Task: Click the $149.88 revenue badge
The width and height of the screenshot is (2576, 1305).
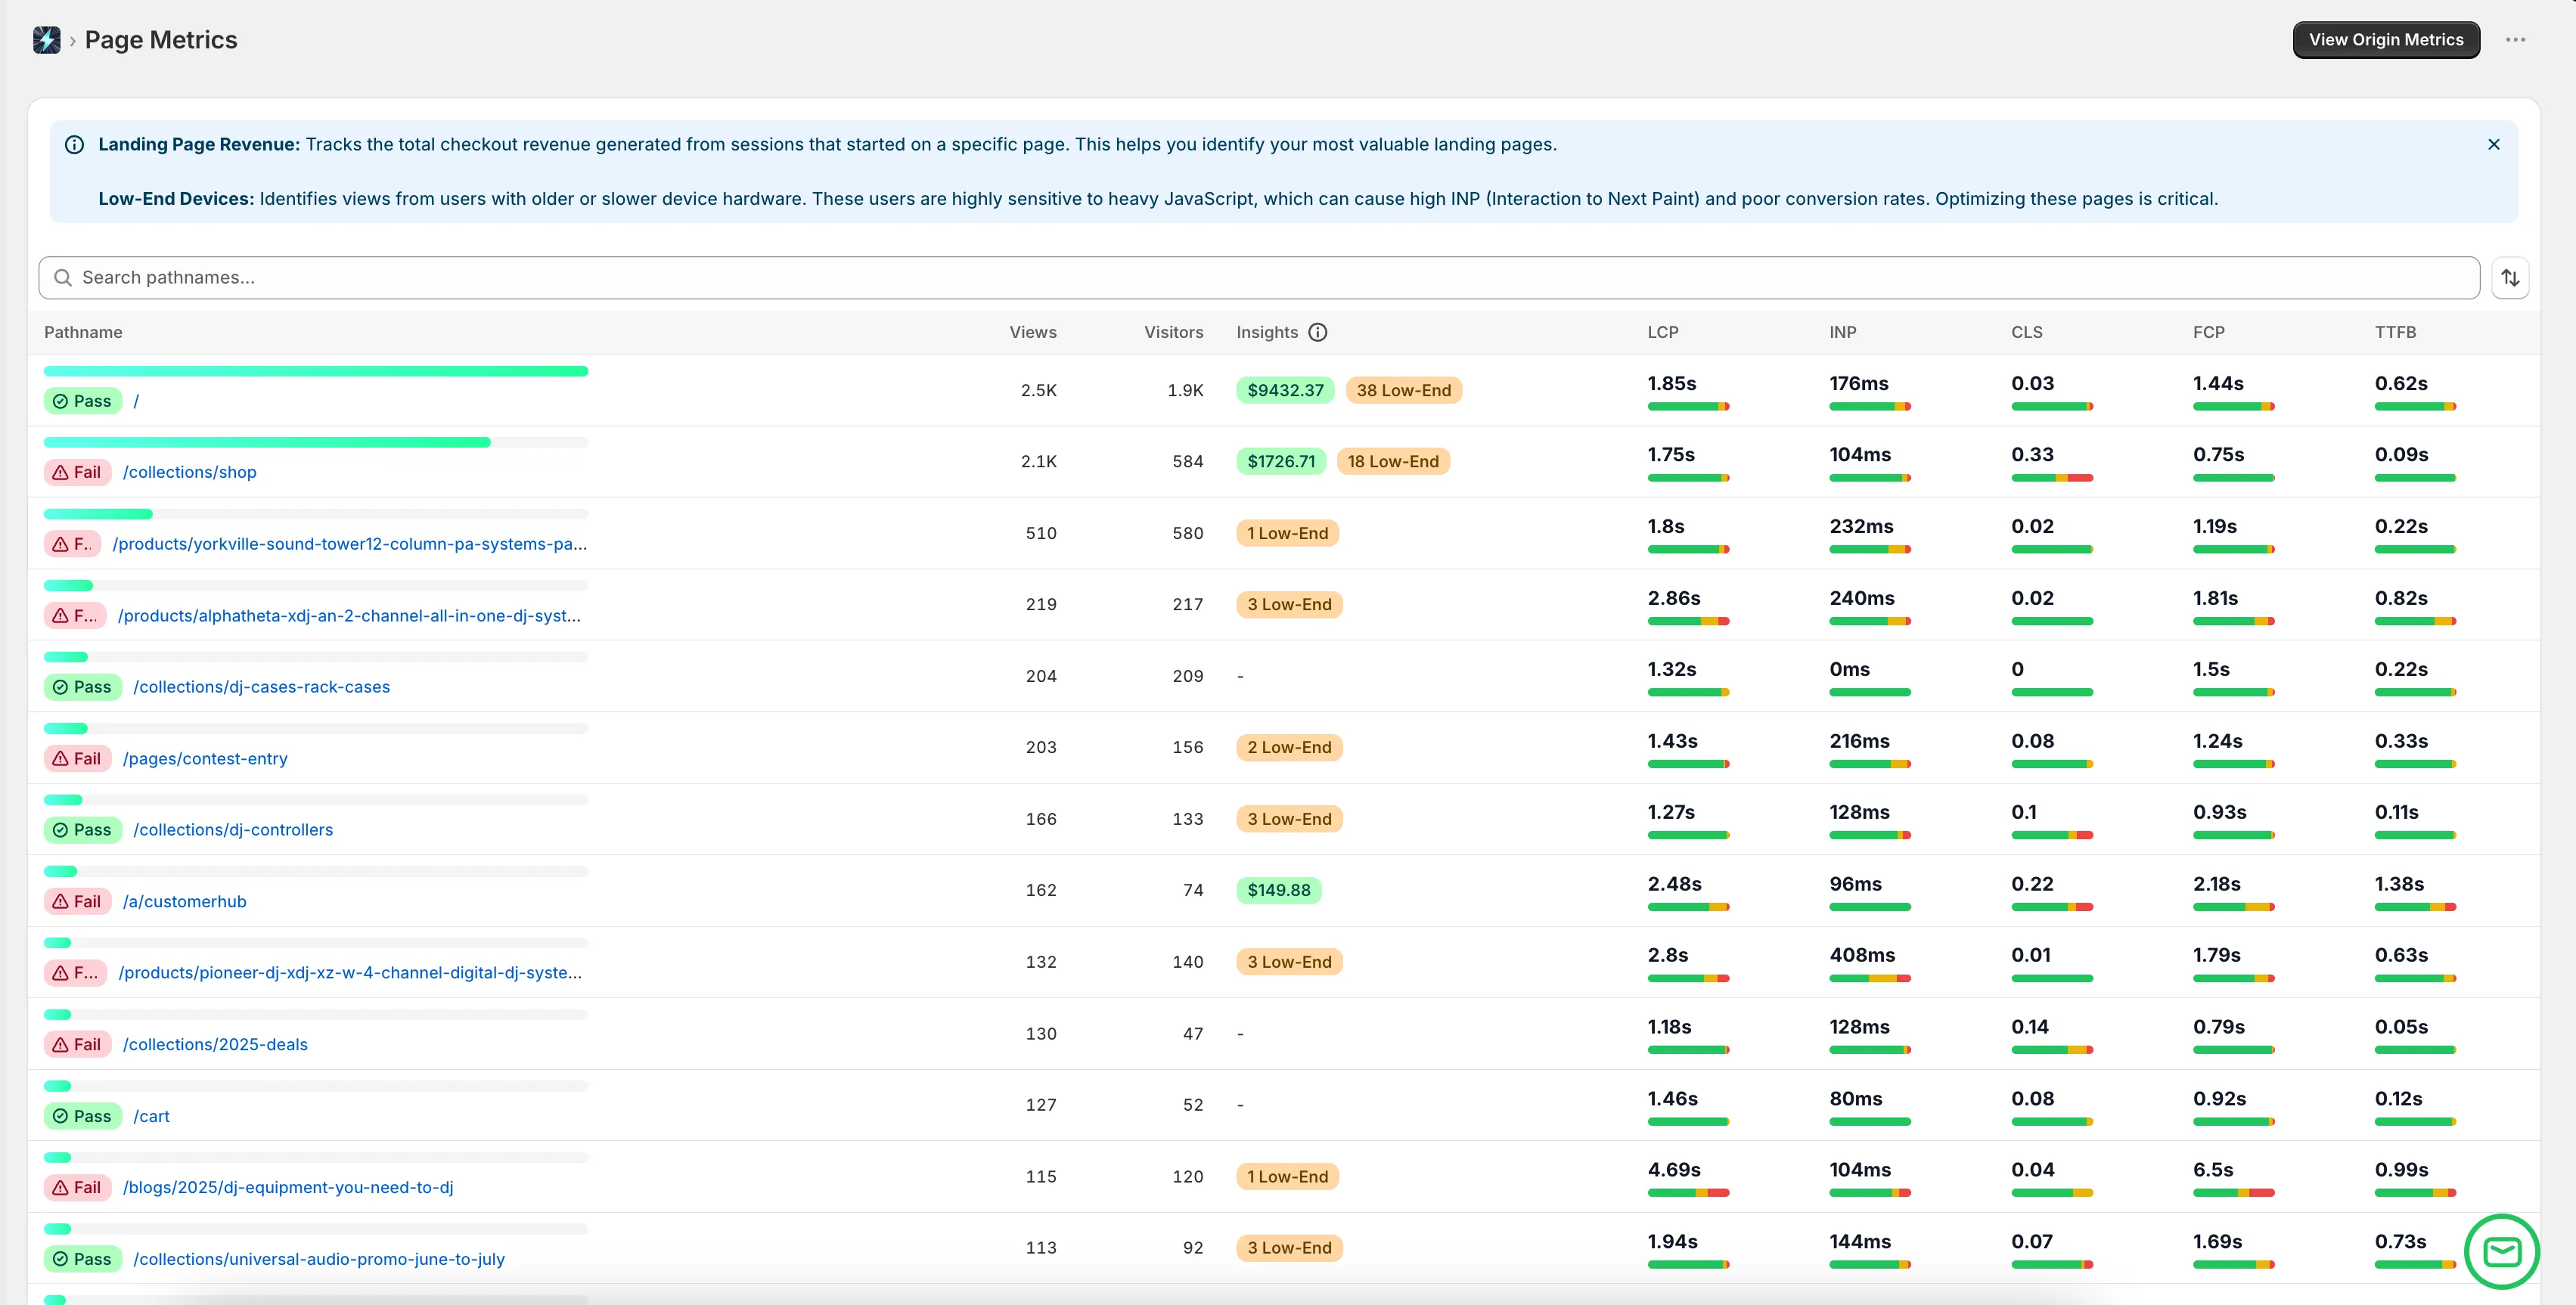Action: tap(1278, 890)
